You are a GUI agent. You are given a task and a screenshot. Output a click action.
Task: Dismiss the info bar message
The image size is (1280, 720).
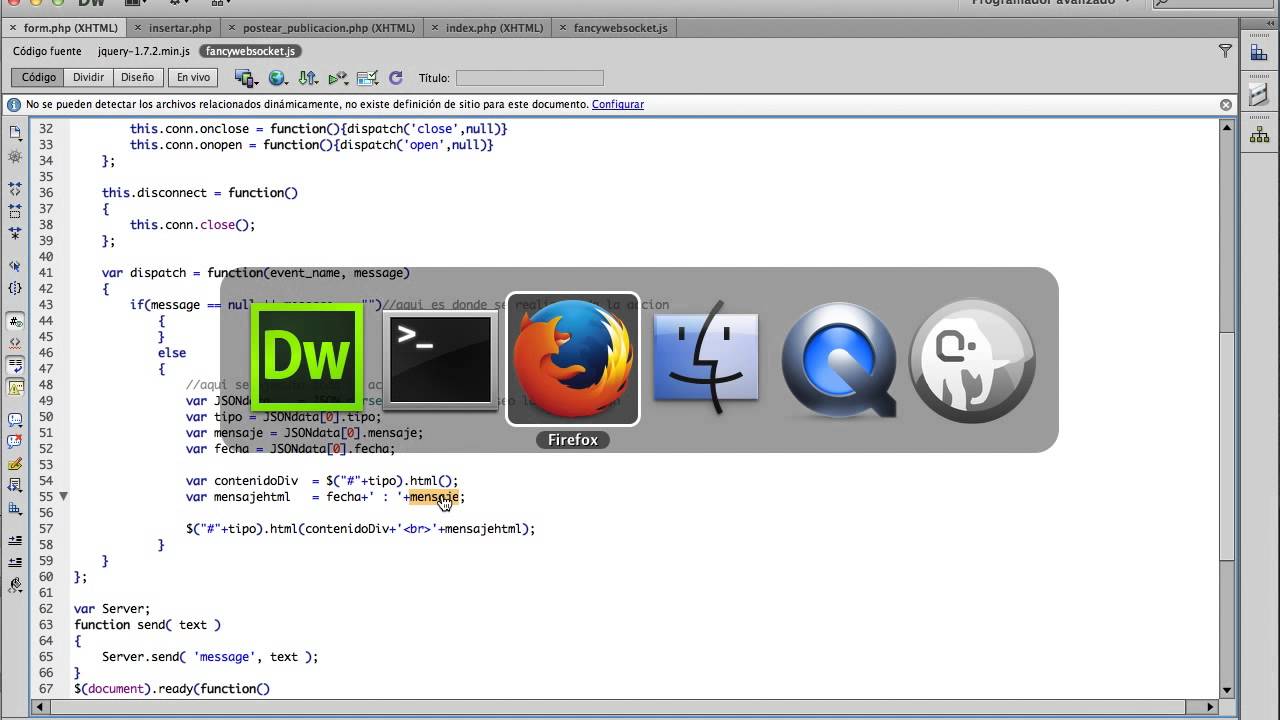tap(1226, 105)
